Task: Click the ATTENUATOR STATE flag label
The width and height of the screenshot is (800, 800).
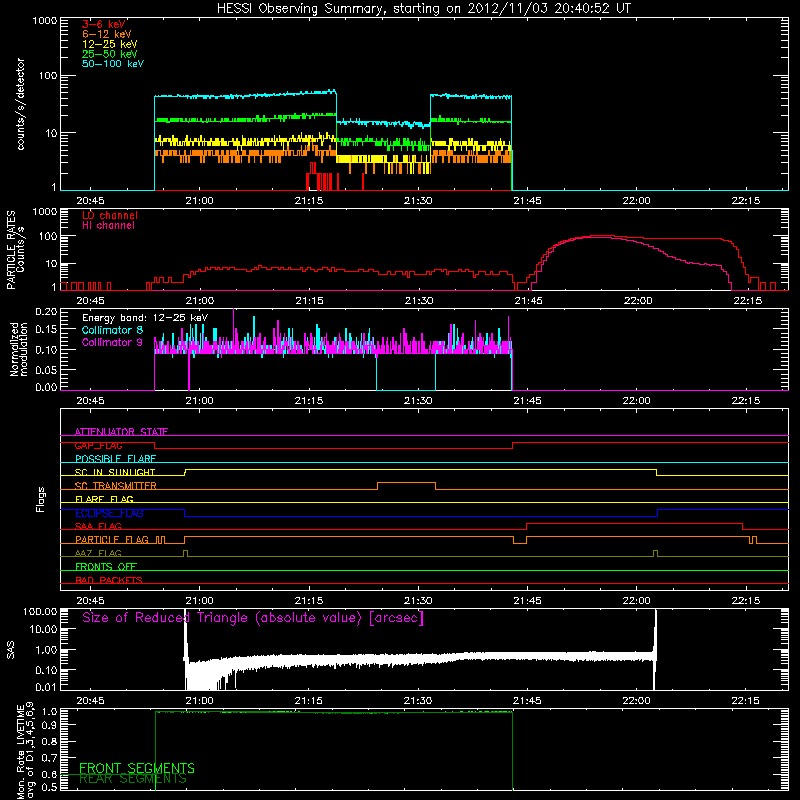Action: coord(121,432)
